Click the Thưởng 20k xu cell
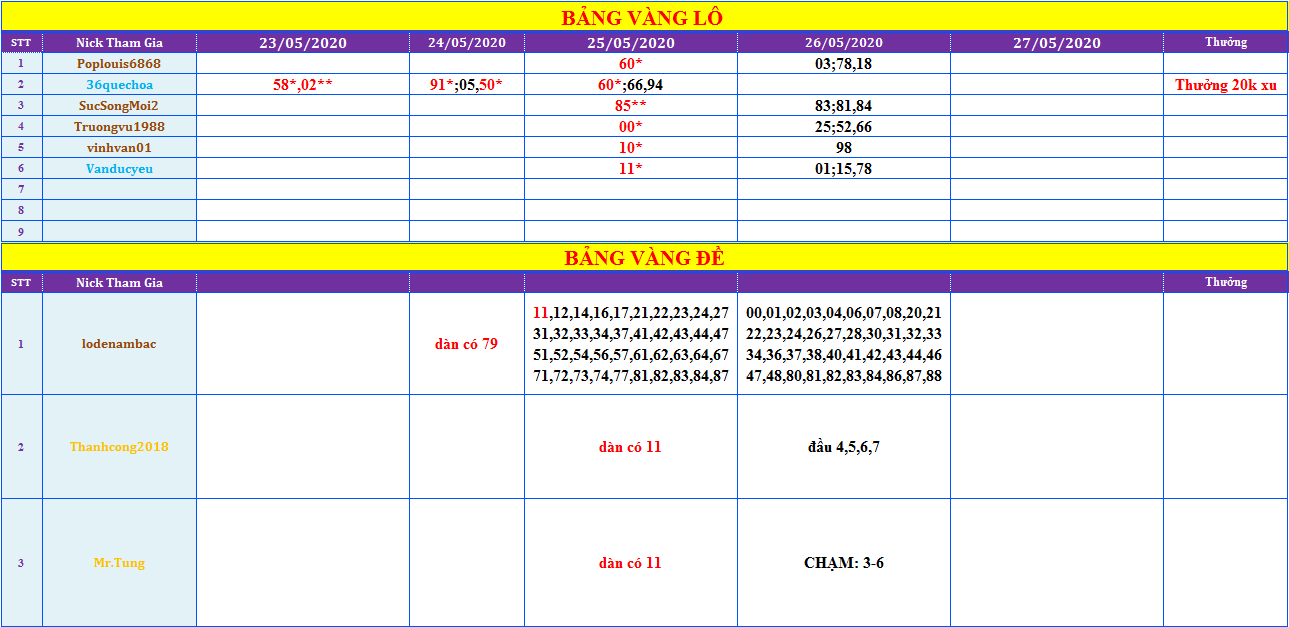 coord(1226,84)
